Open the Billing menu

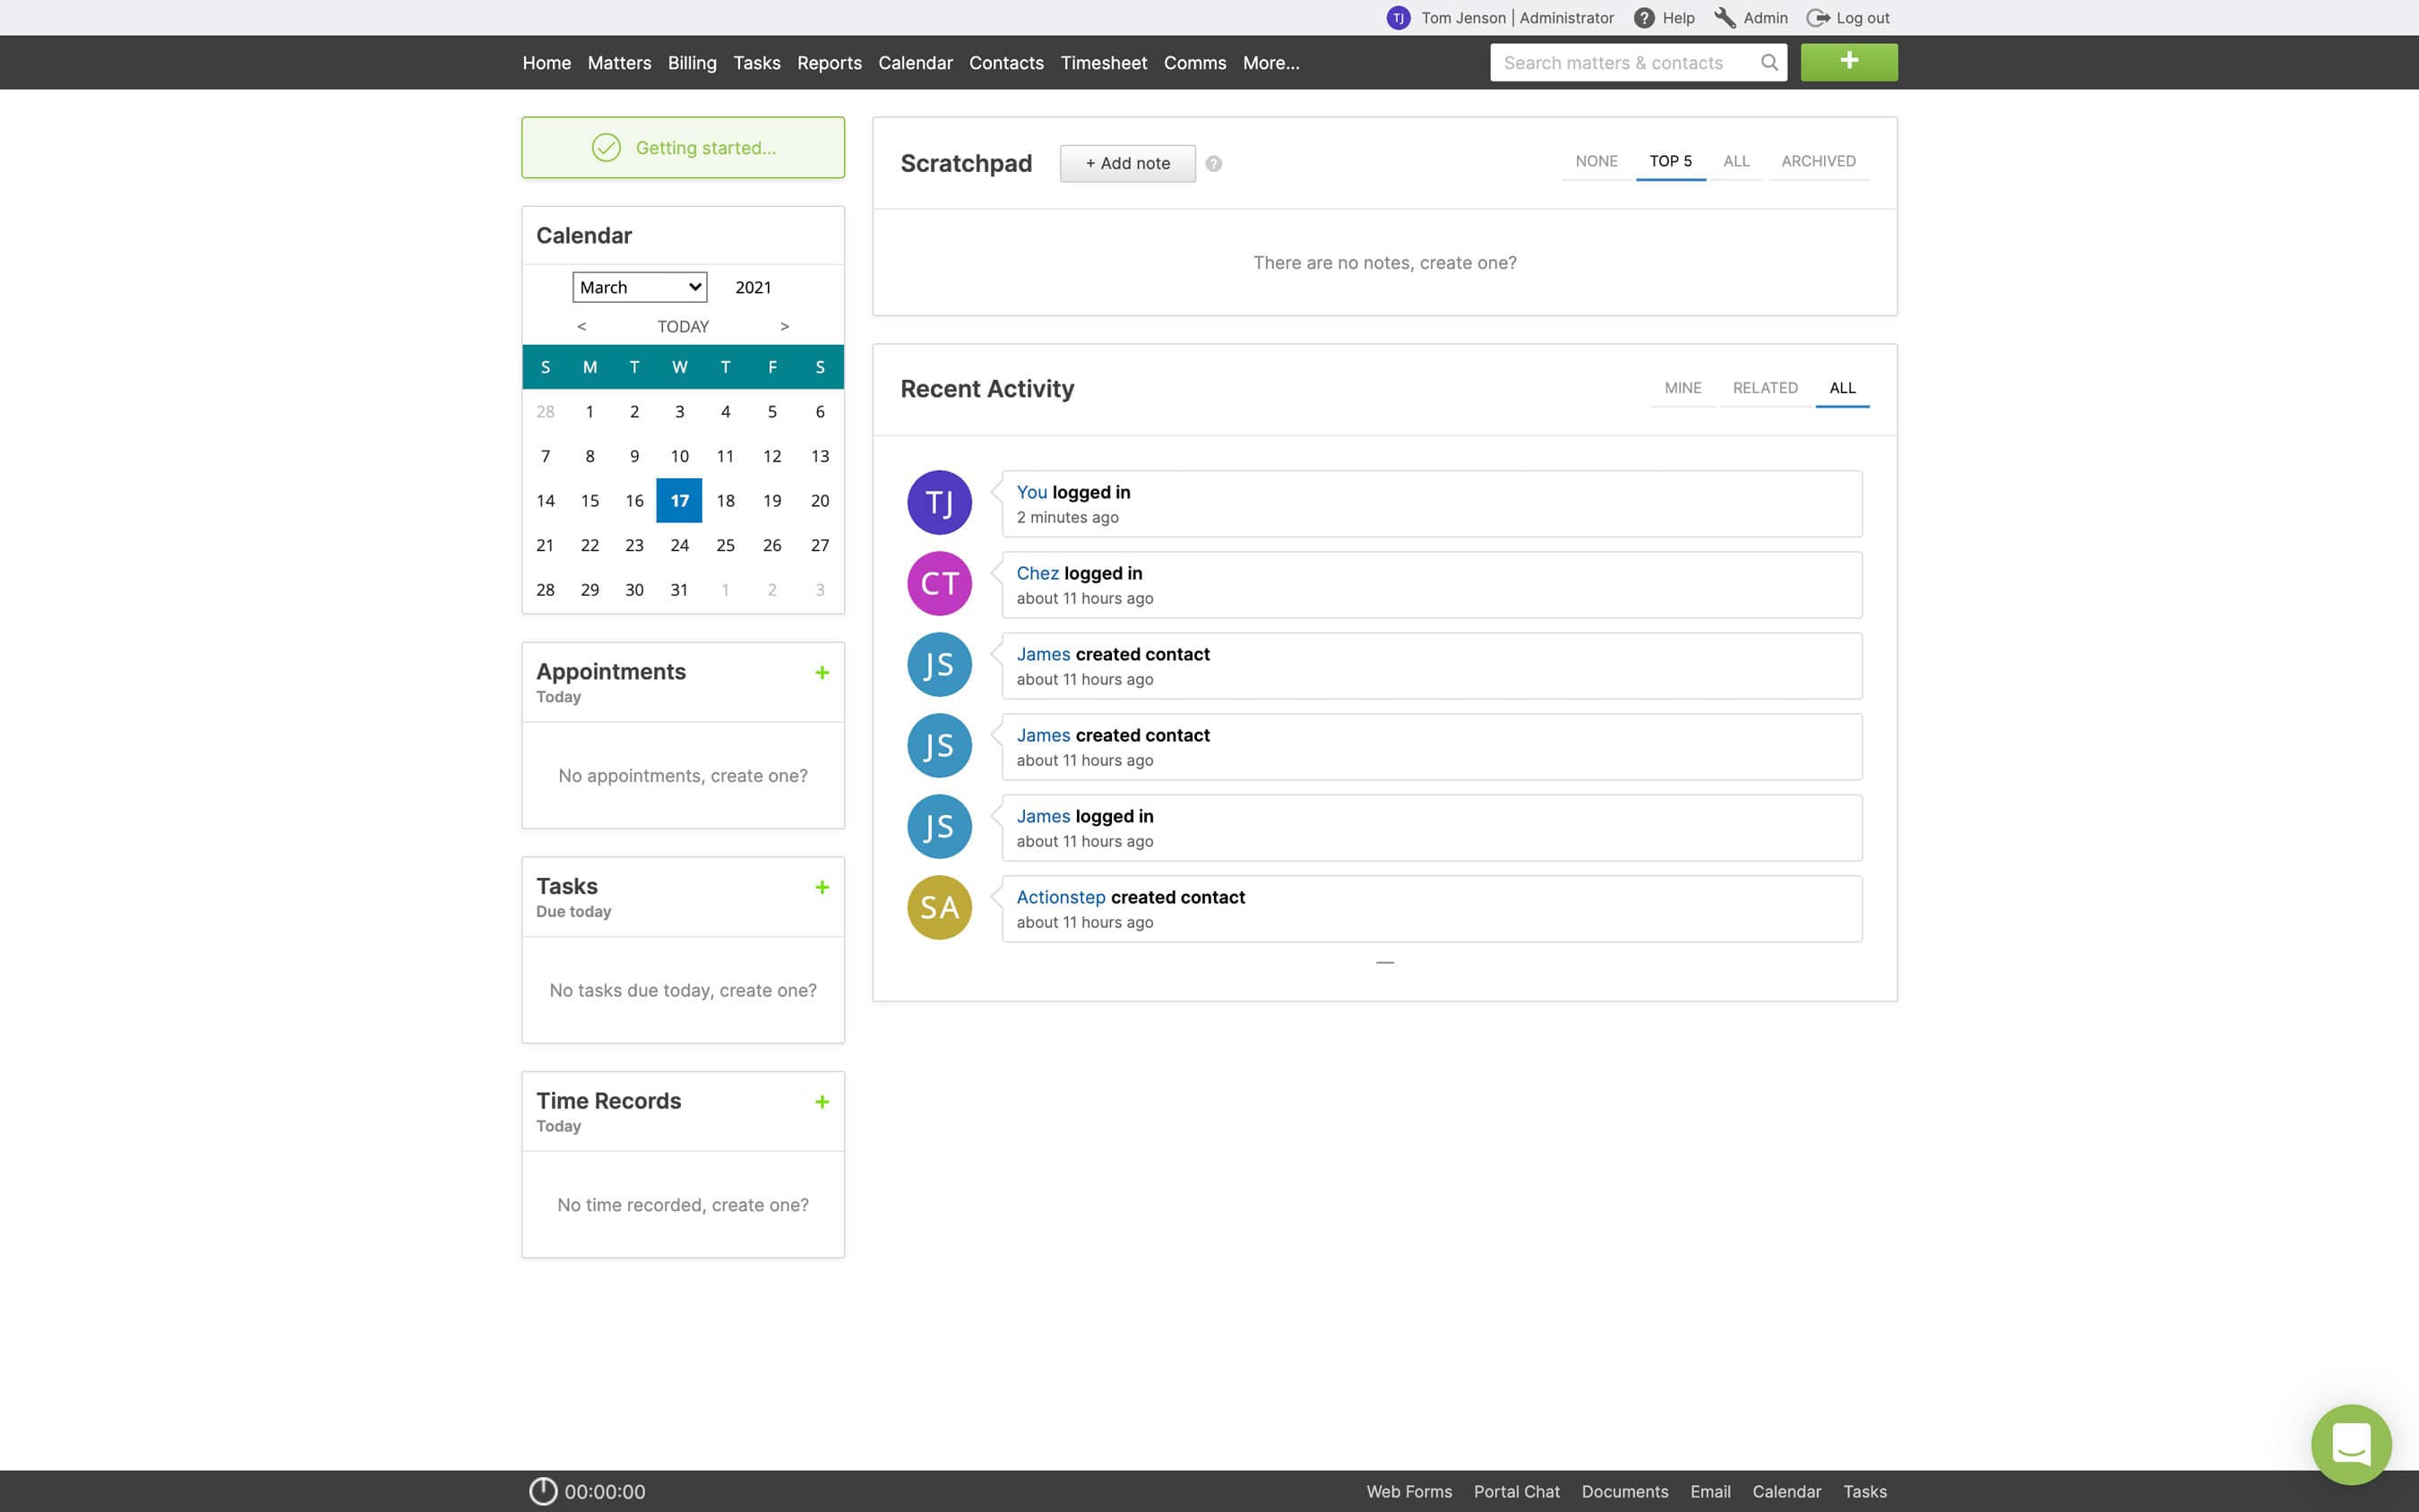click(691, 63)
